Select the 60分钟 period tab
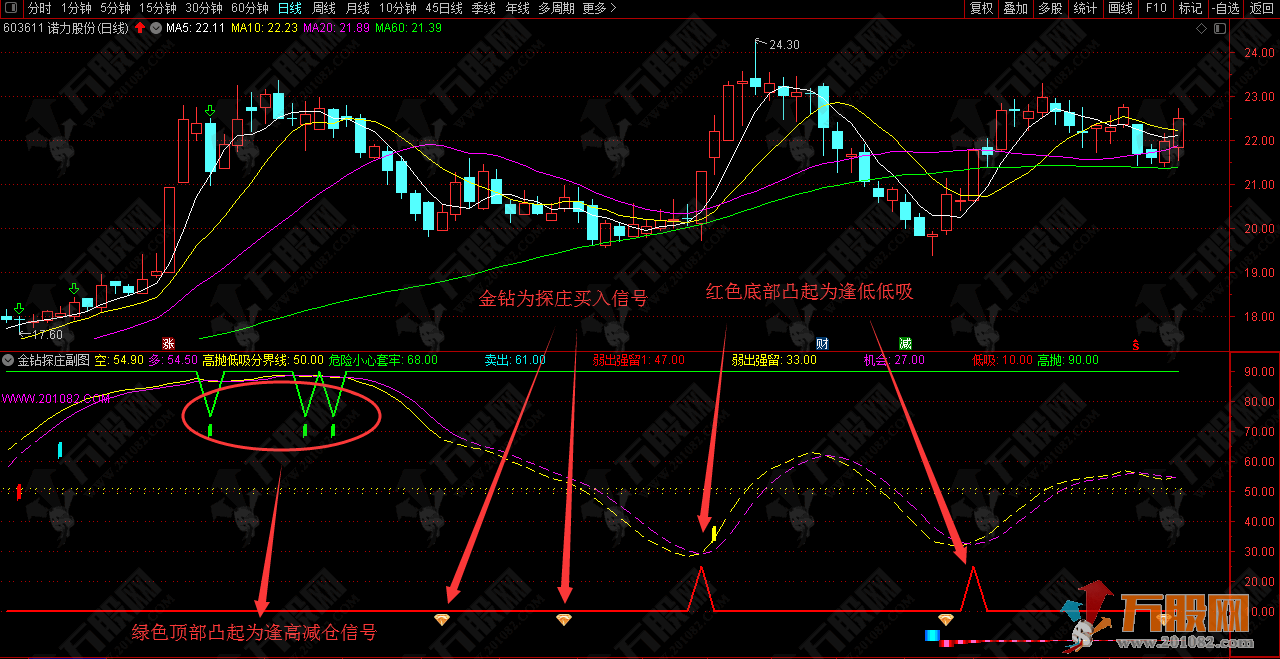Viewport: 1280px width, 659px height. coord(249,8)
